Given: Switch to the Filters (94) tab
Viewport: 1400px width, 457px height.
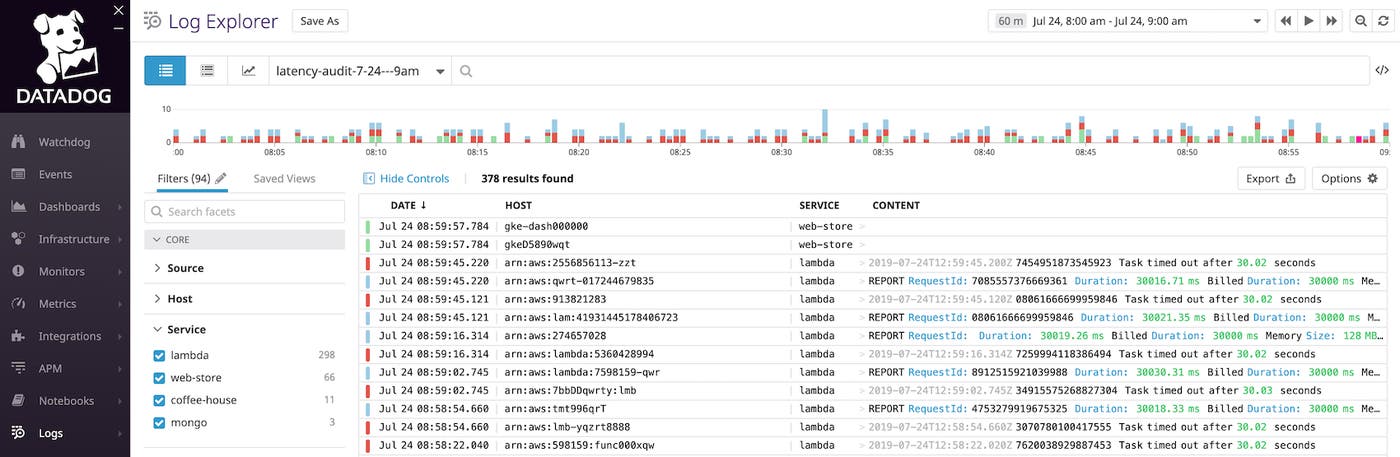Looking at the screenshot, I should (x=183, y=179).
